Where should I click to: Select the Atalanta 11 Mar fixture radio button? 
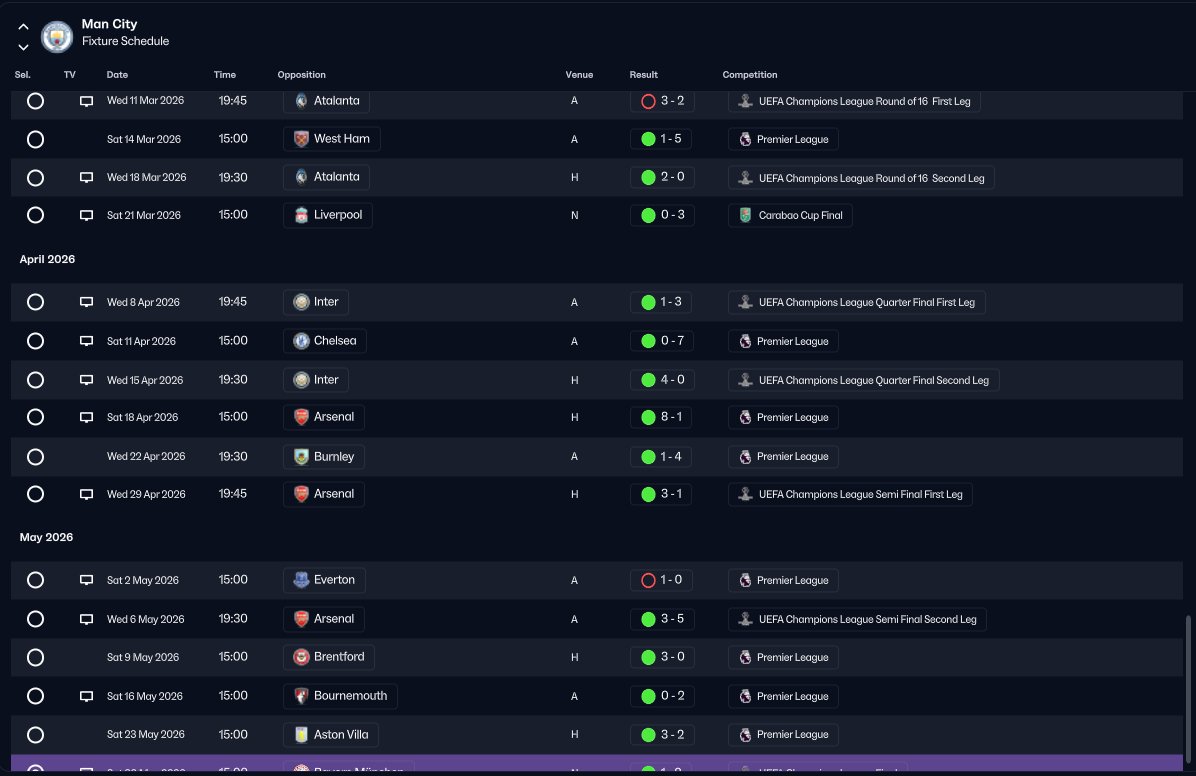click(x=35, y=101)
